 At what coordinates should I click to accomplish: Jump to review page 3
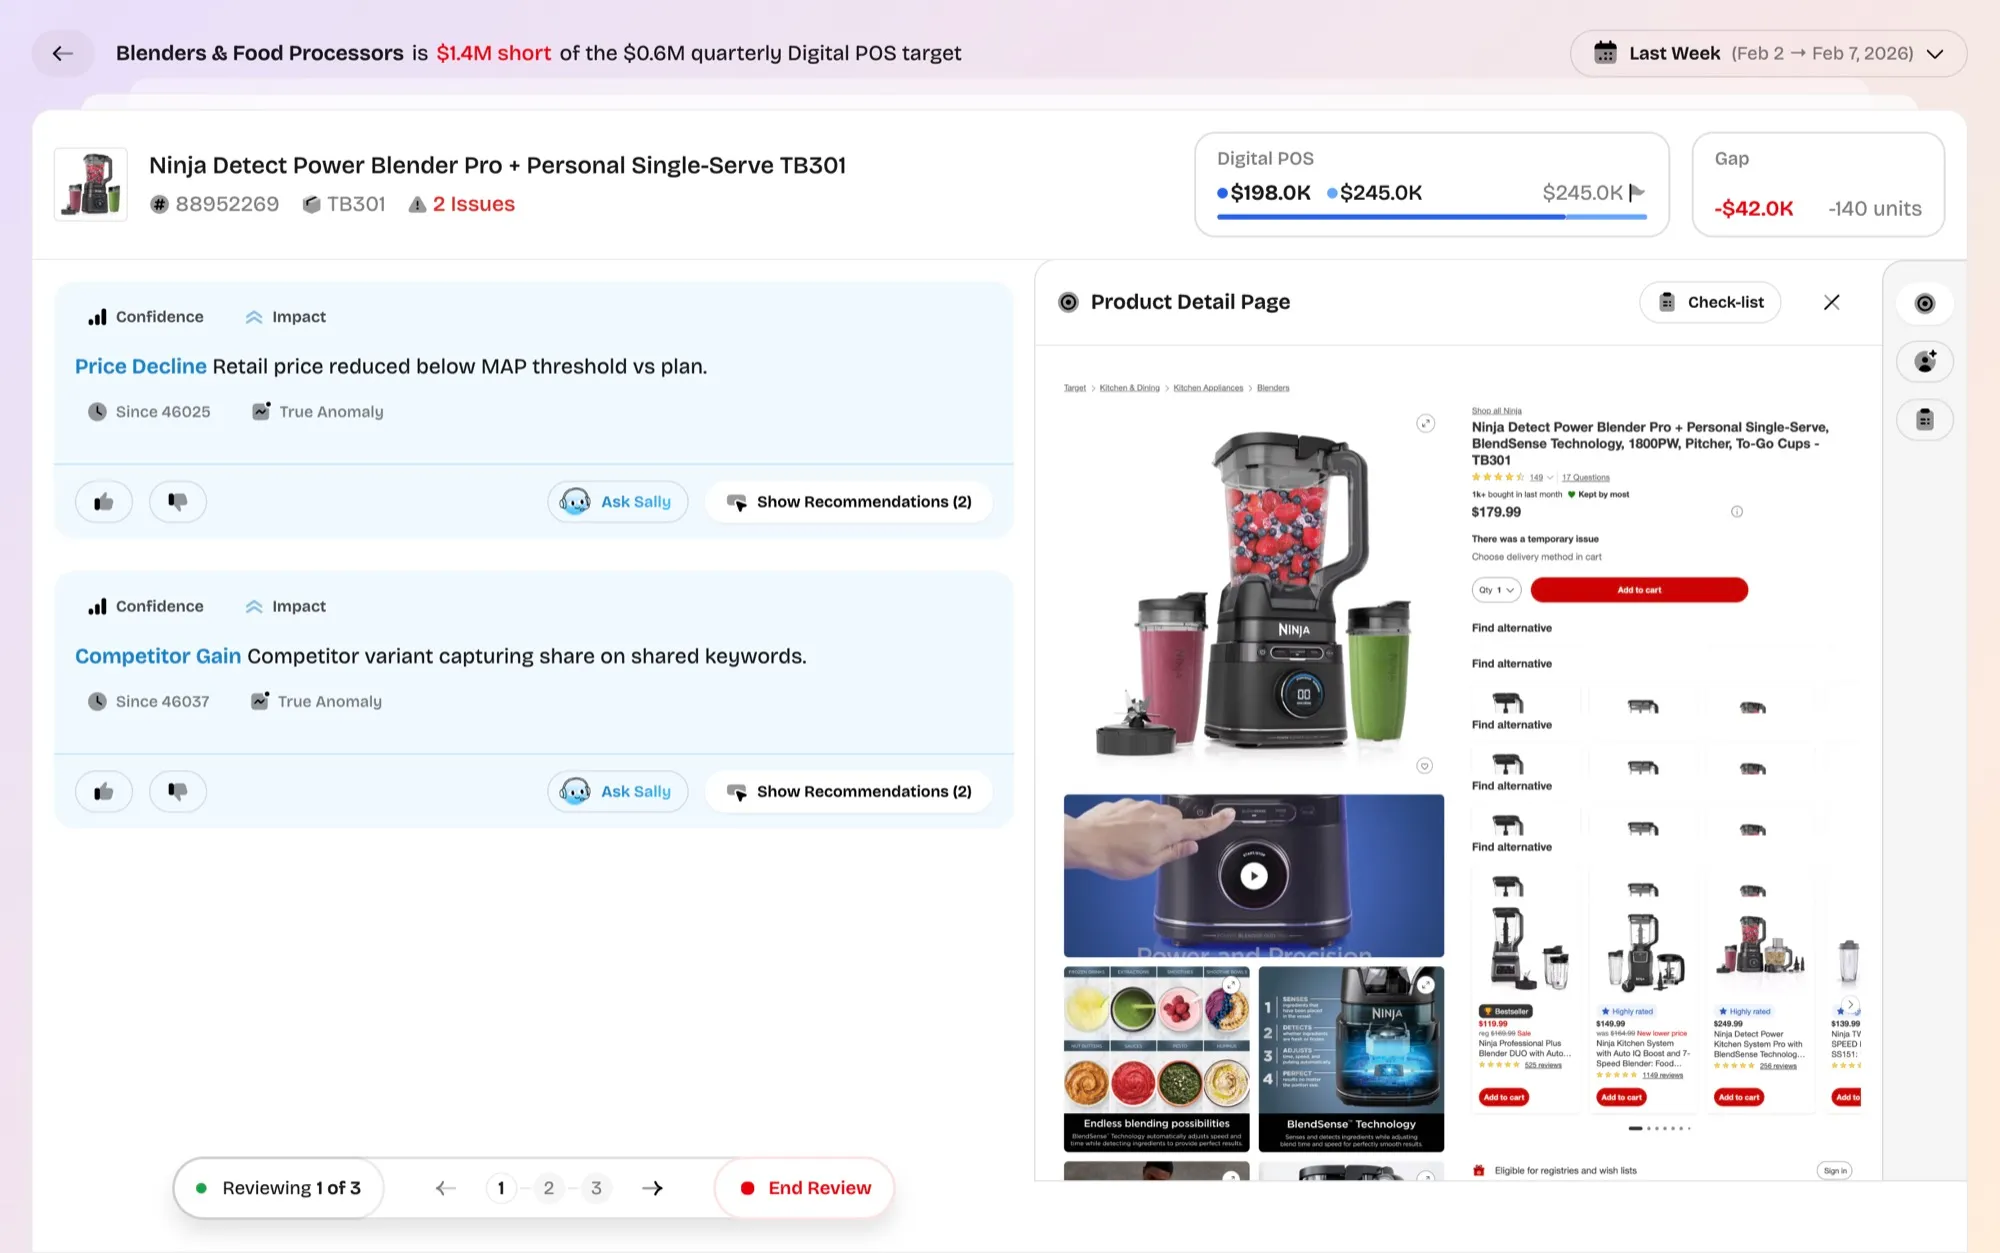[x=597, y=1188]
